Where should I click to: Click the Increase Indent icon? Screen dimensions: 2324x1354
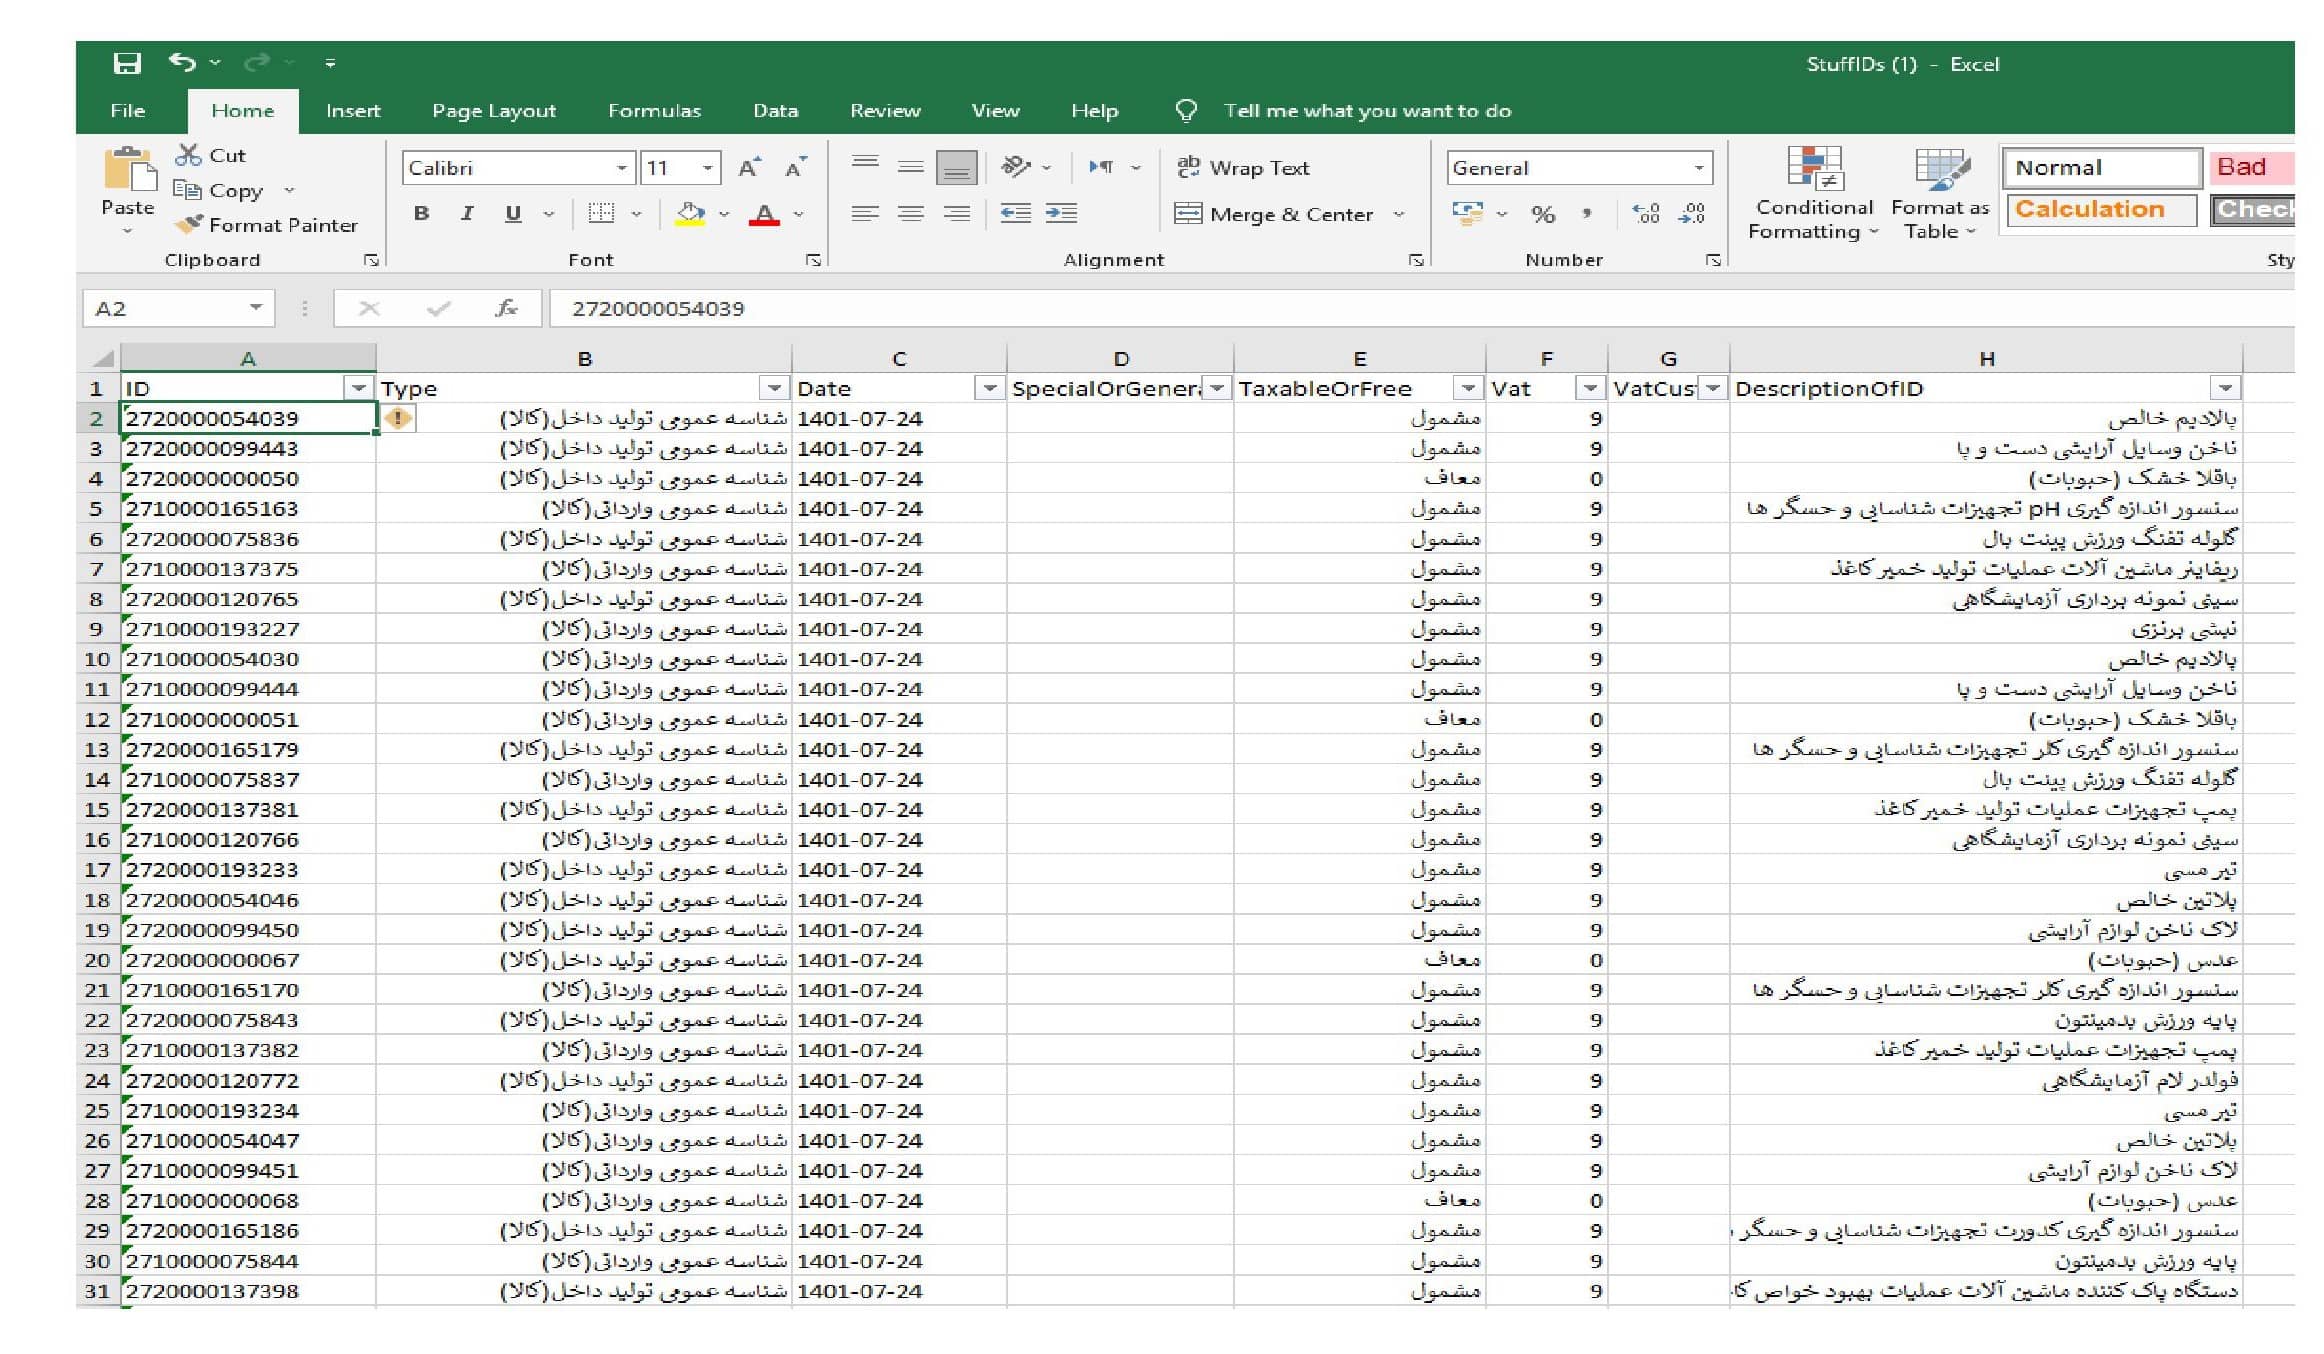pos(1061,213)
